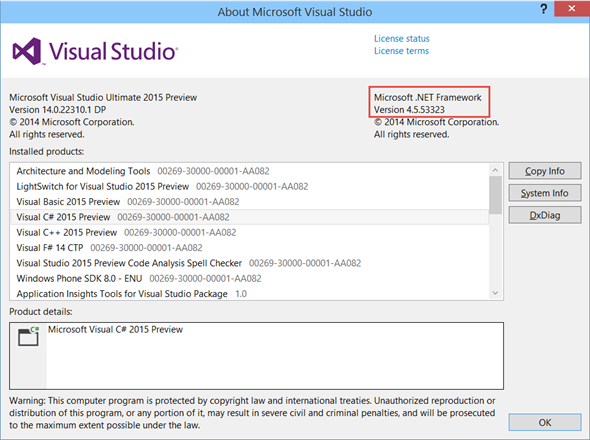Select Visual C++ 2015 Preview row

pos(249,233)
